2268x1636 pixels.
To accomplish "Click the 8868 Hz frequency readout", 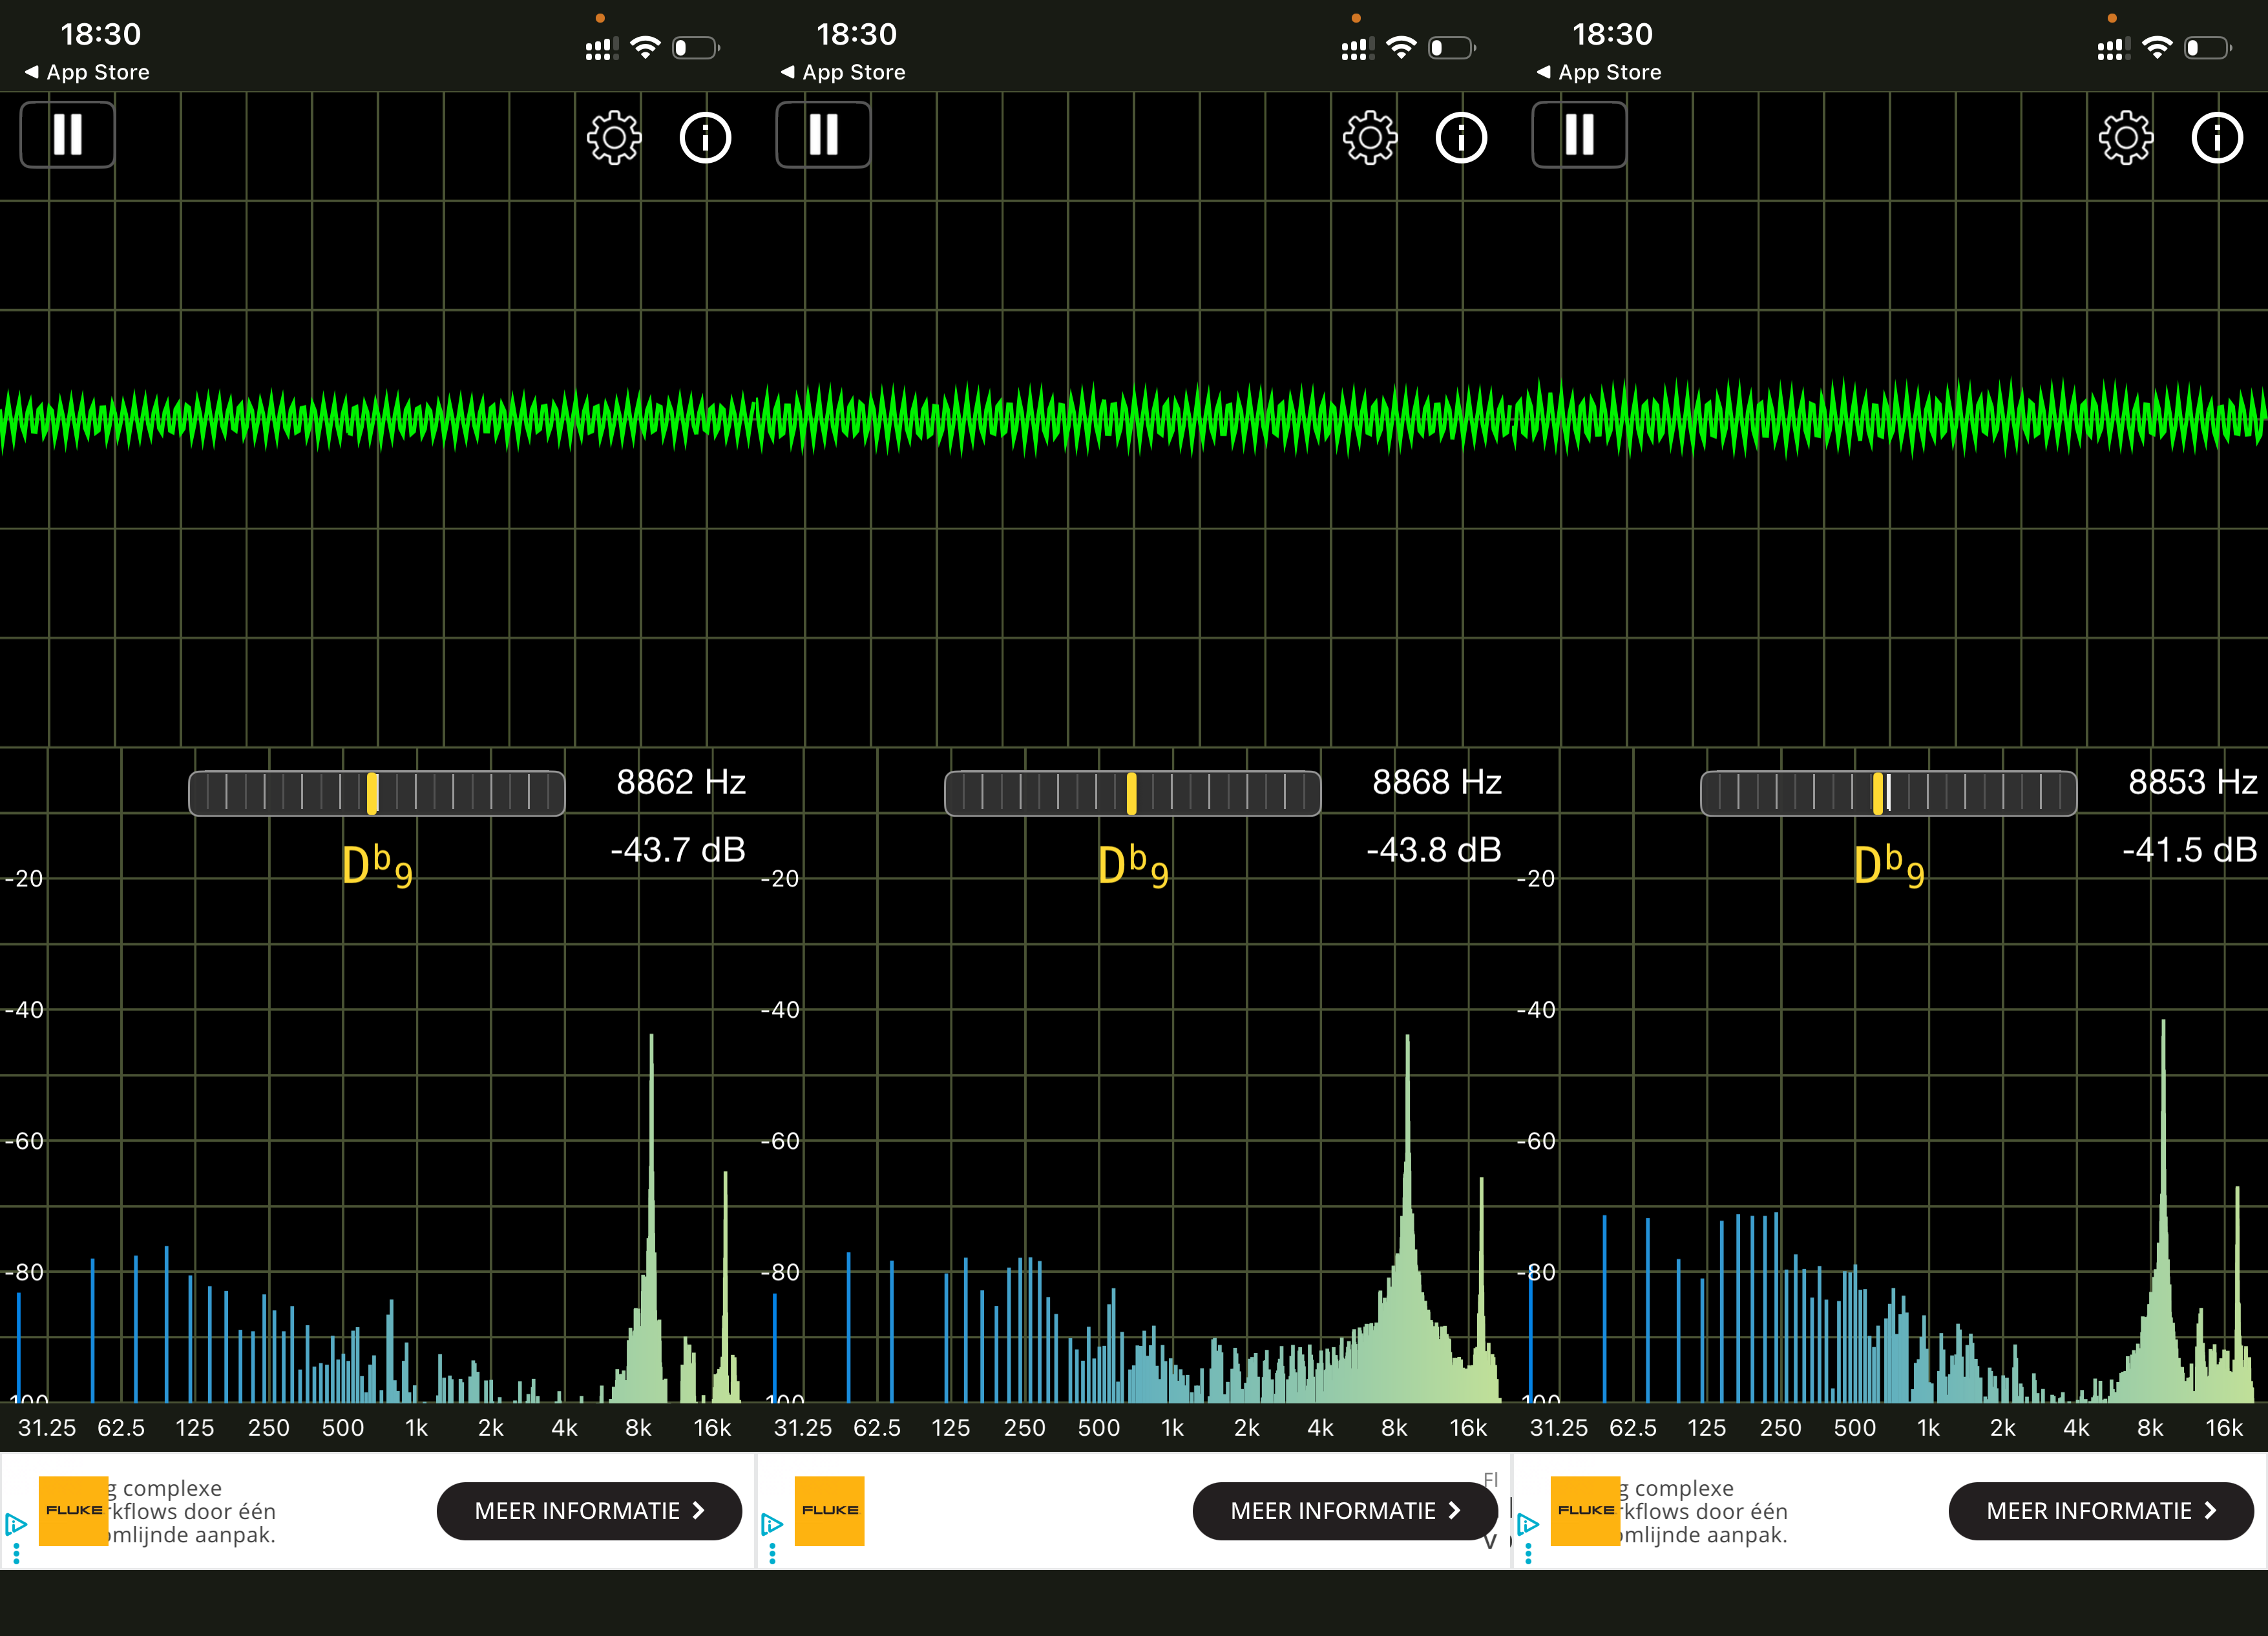I will [1437, 782].
